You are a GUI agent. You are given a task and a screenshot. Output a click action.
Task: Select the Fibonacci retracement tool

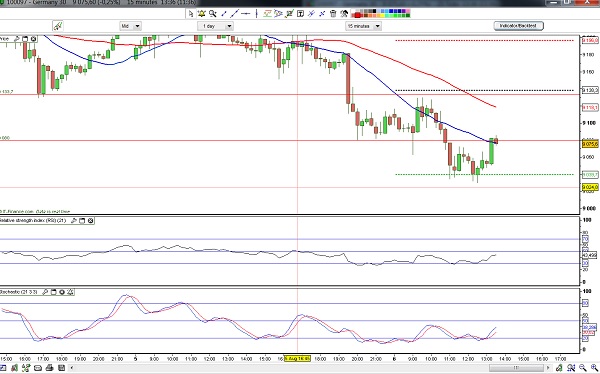point(267,14)
